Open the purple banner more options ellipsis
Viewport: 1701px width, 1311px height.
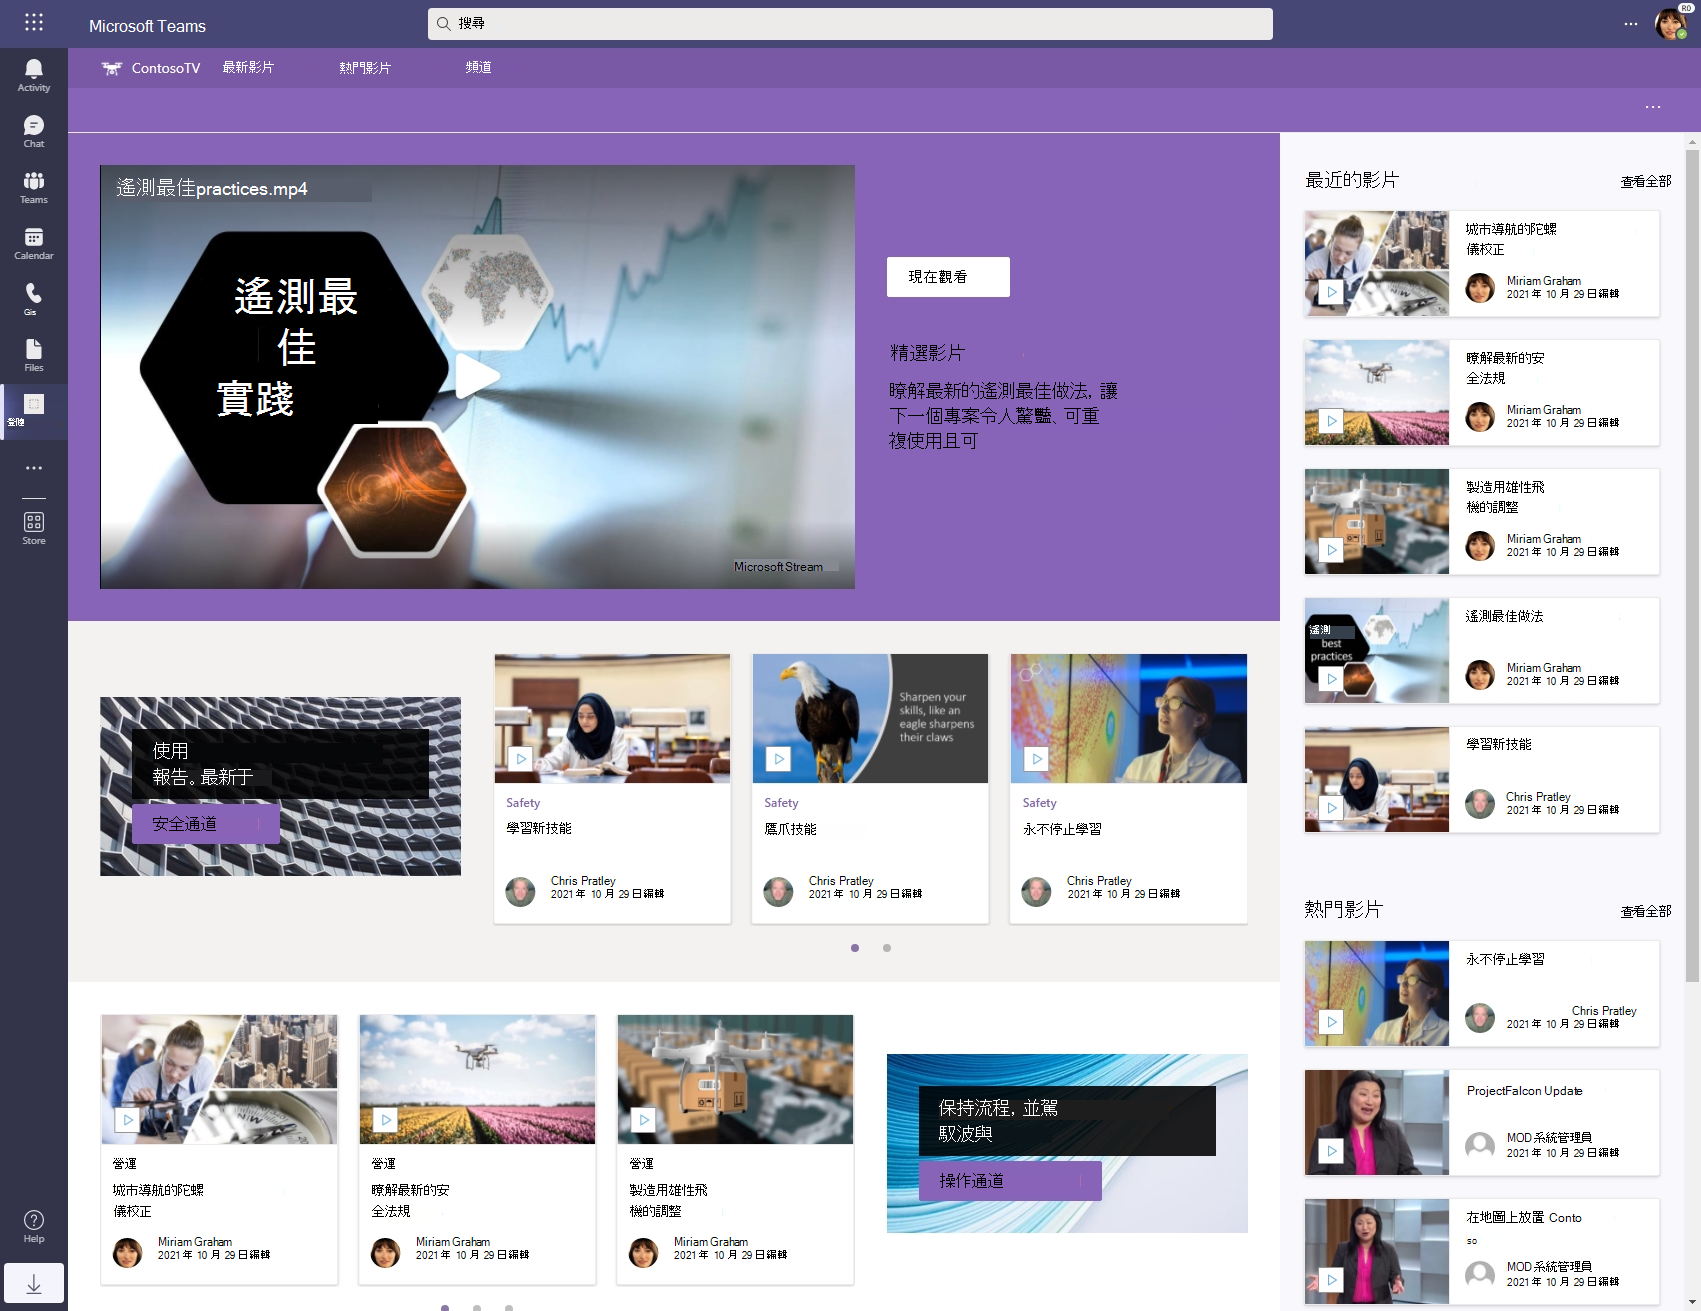(1653, 107)
